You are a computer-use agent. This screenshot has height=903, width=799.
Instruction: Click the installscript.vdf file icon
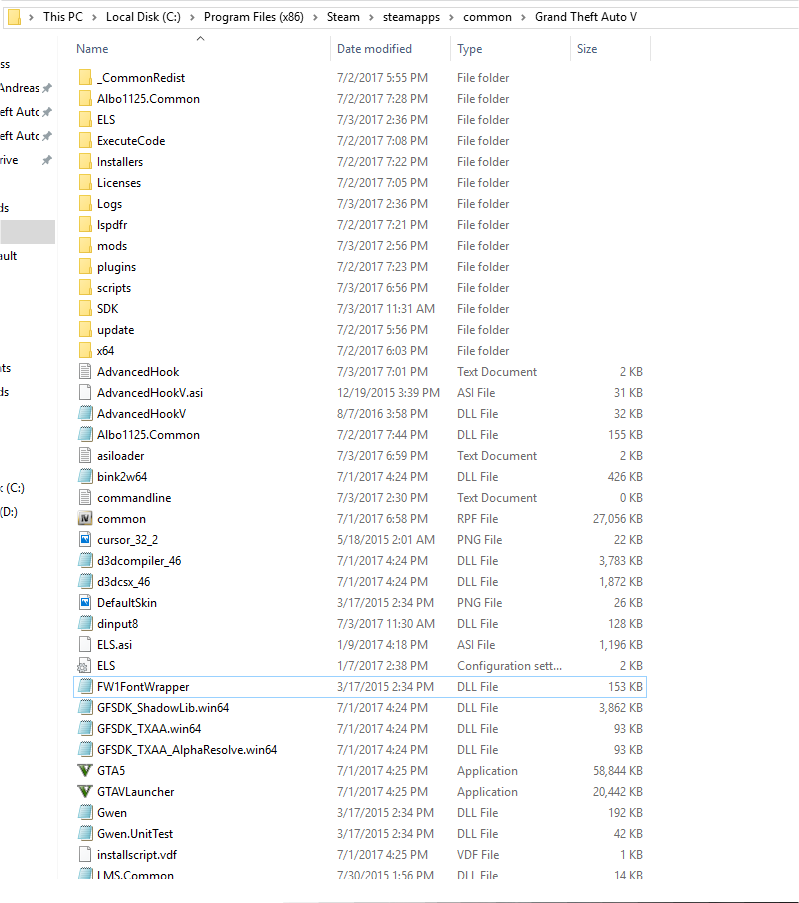(x=85, y=855)
